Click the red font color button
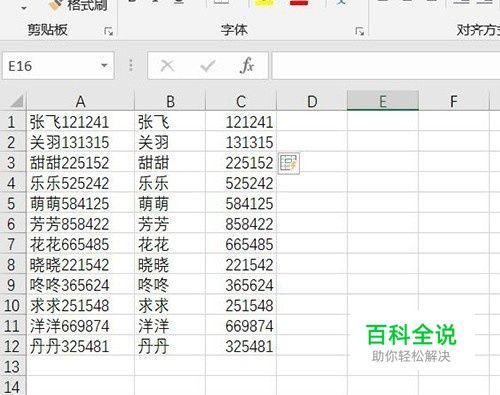This screenshot has width=500, height=395. (x=299, y=3)
